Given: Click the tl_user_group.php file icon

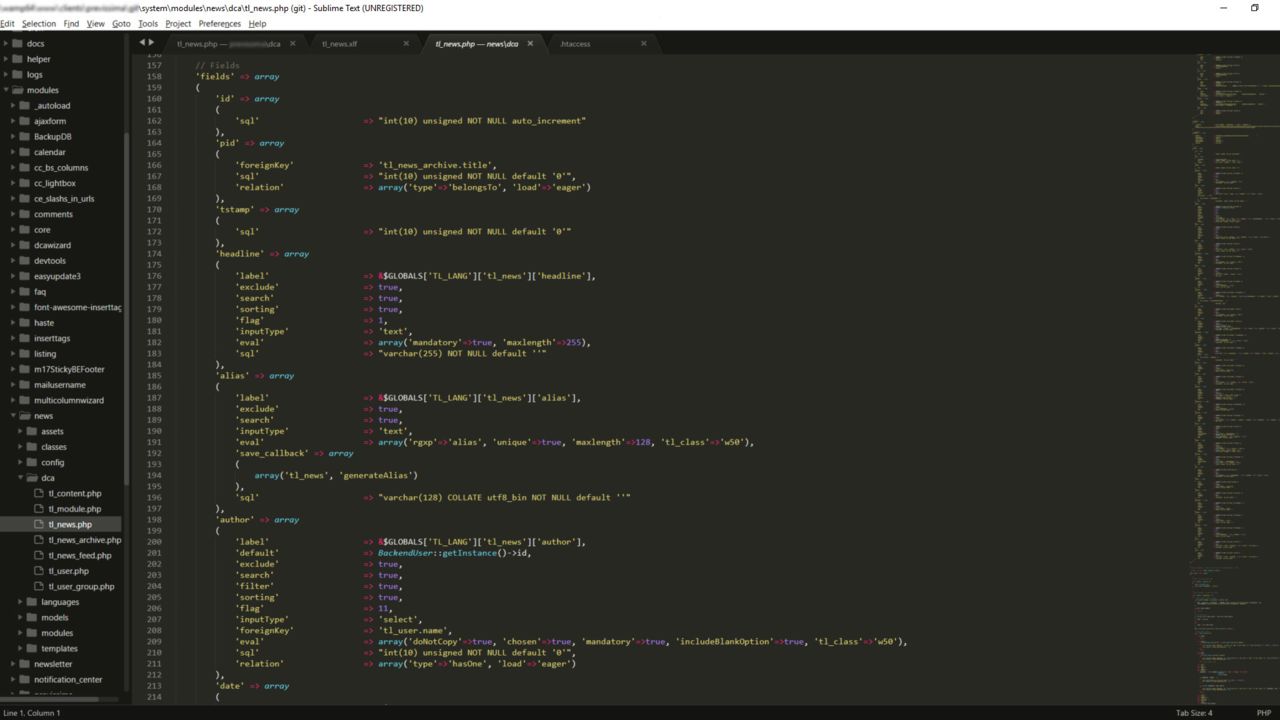Looking at the screenshot, I should pos(39,586).
